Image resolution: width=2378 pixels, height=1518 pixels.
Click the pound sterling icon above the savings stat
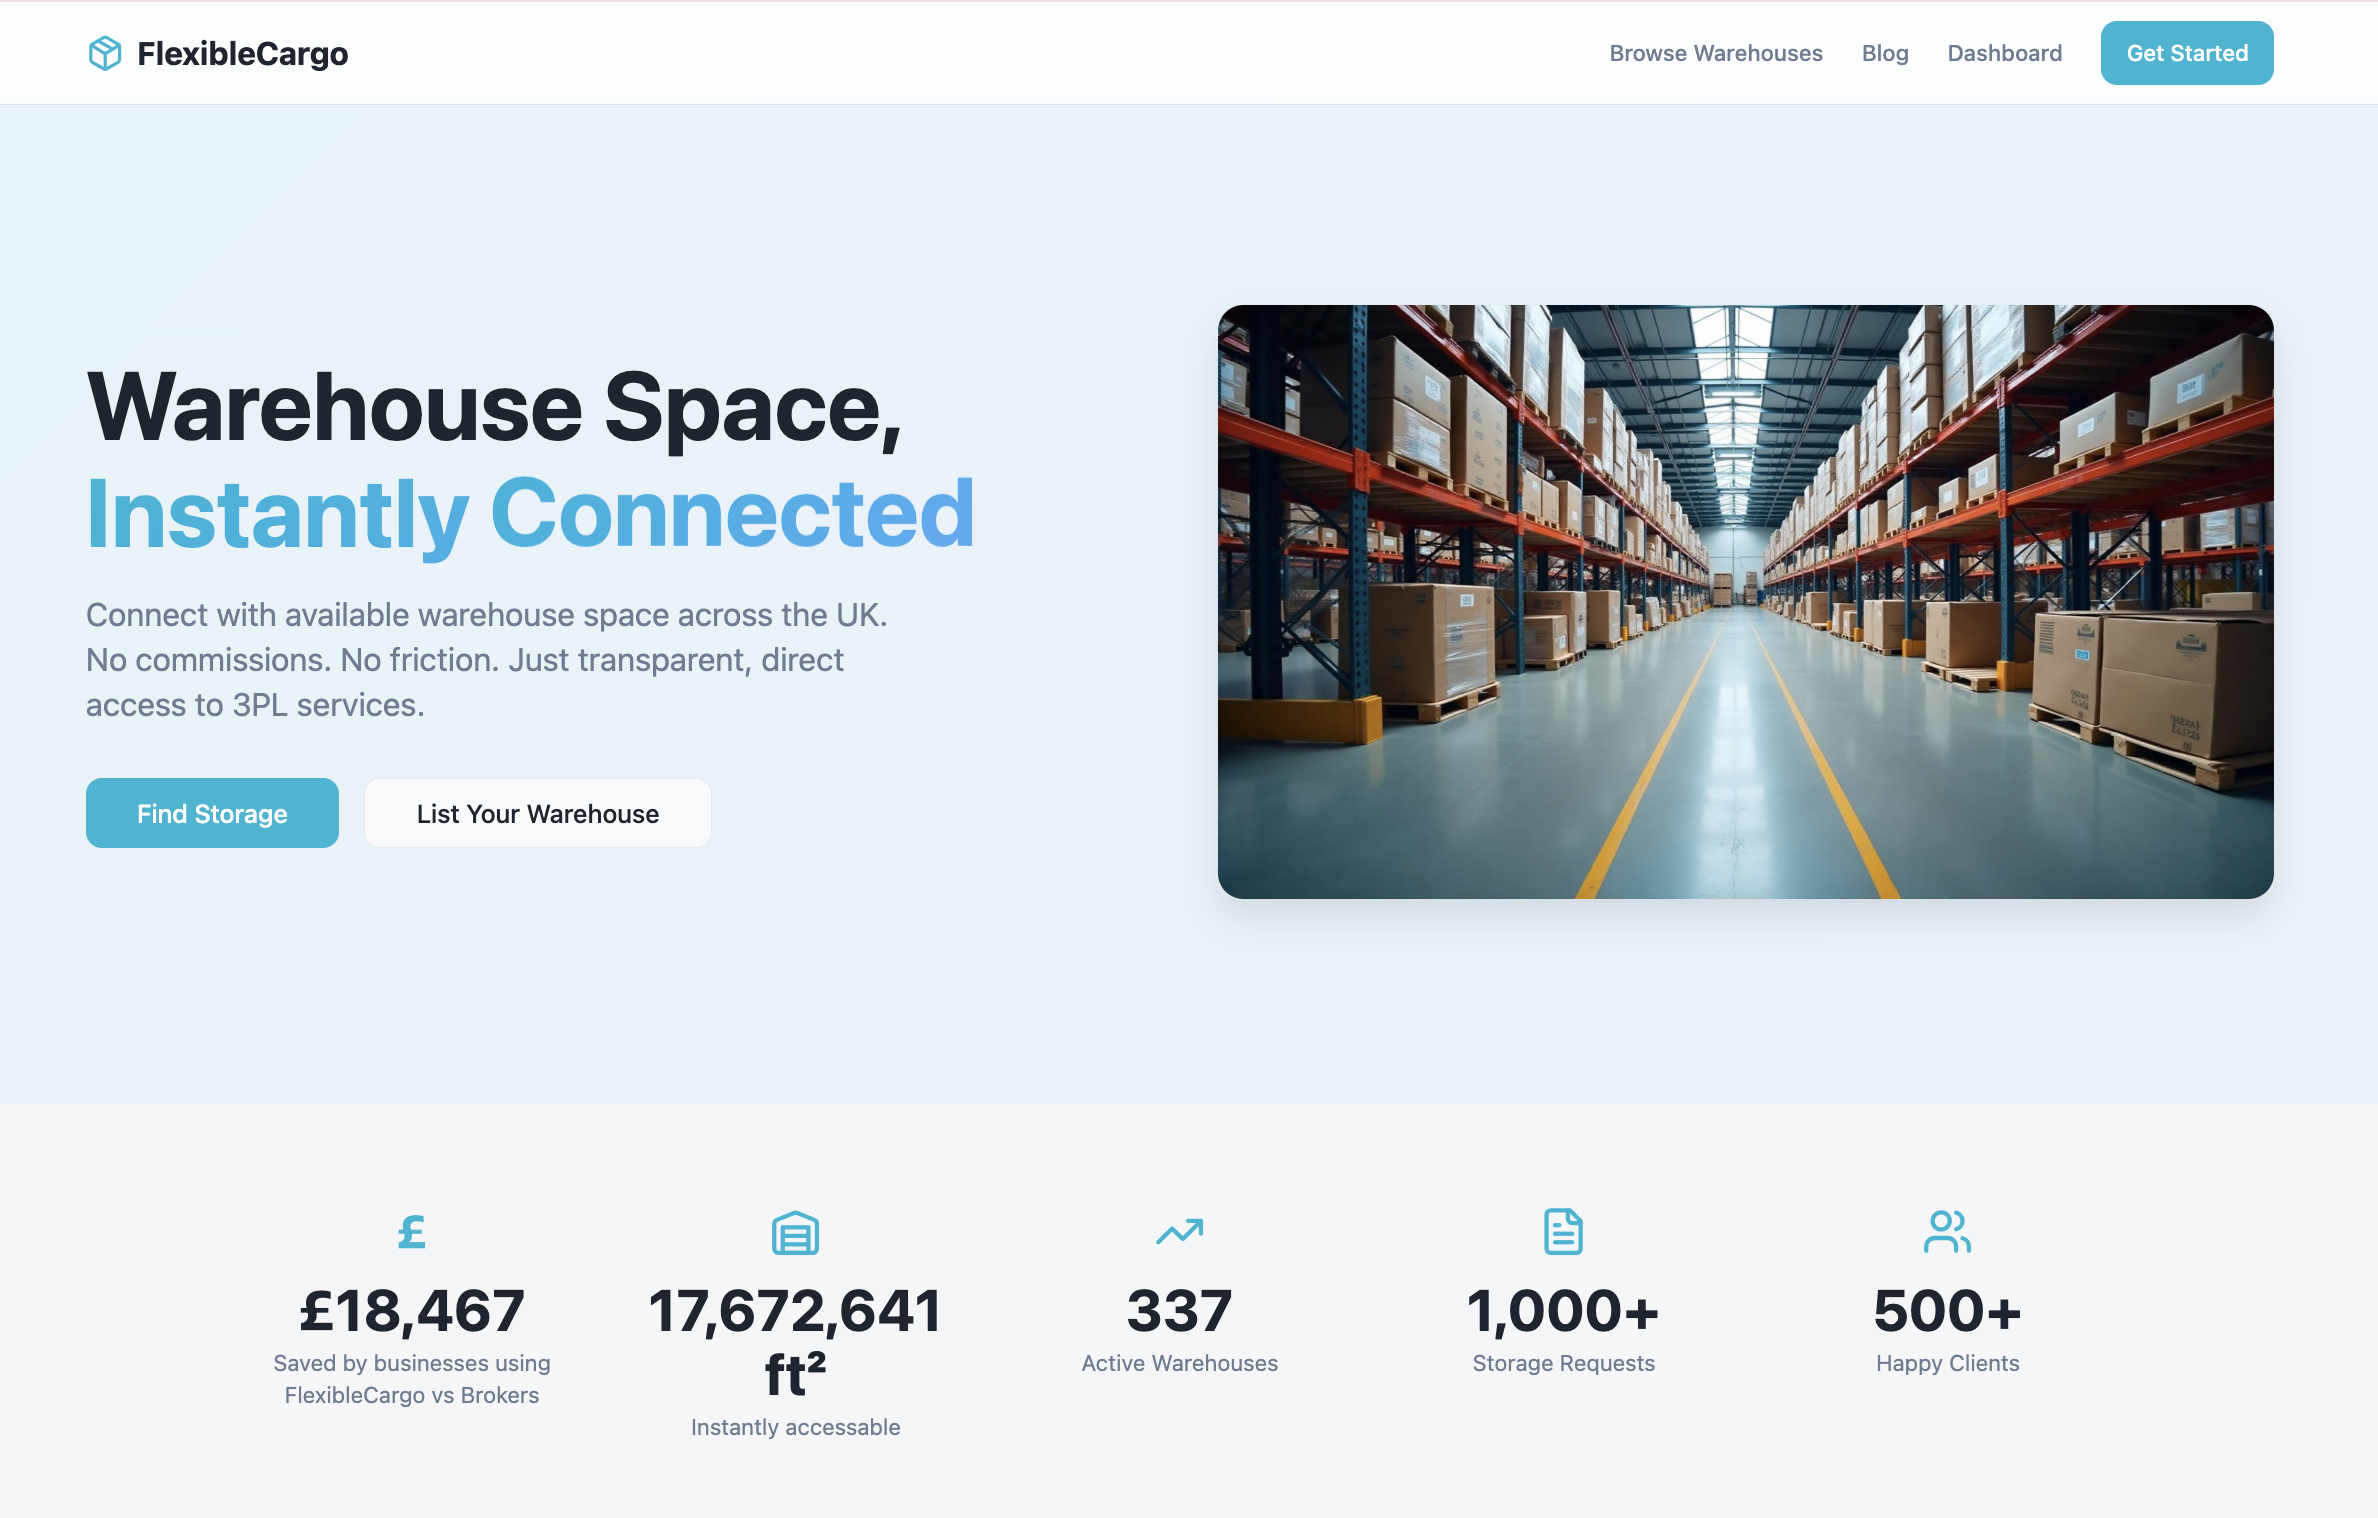[411, 1232]
